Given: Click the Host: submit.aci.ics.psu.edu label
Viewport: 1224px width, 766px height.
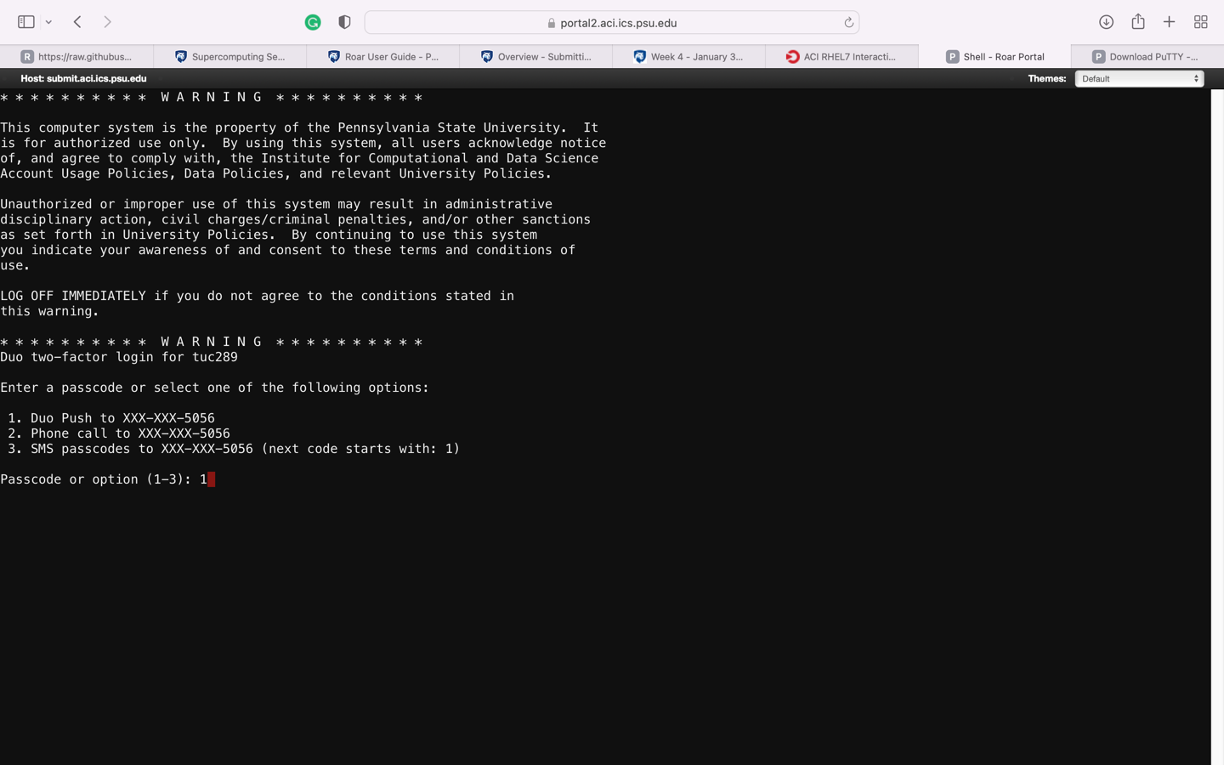Looking at the screenshot, I should coord(83,78).
